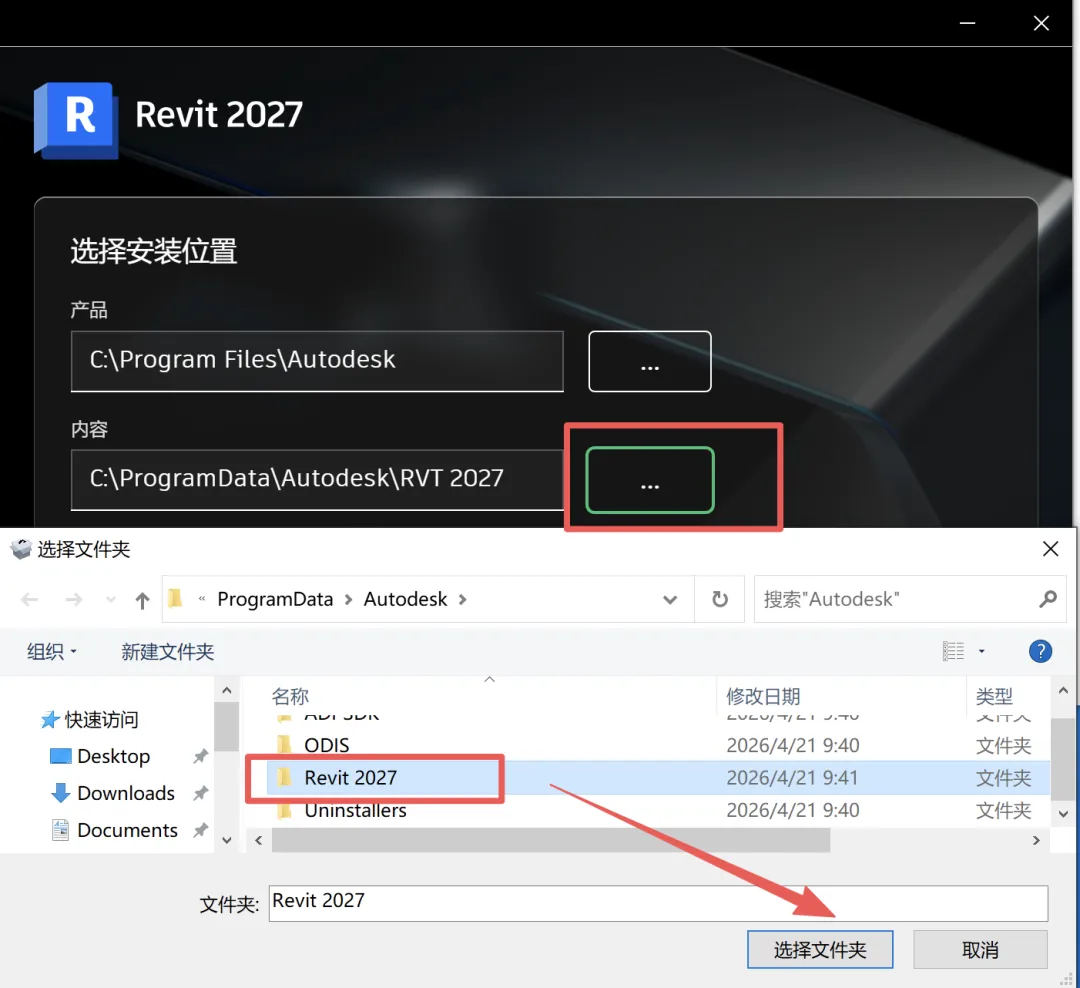The image size is (1080, 988).
Task: Select 快速访问 in navigation pane
Action: click(90, 719)
